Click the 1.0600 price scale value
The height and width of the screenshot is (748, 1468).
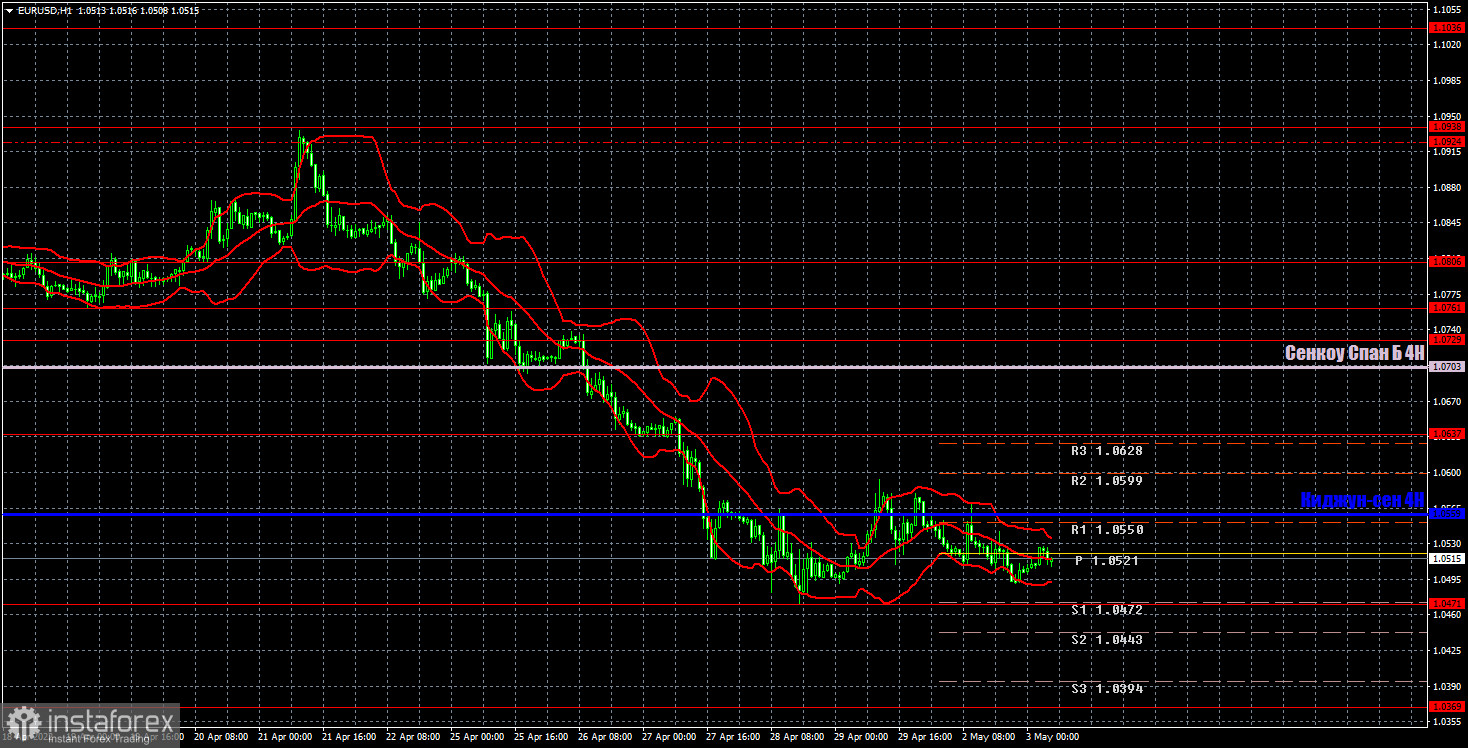pyautogui.click(x=1447, y=472)
